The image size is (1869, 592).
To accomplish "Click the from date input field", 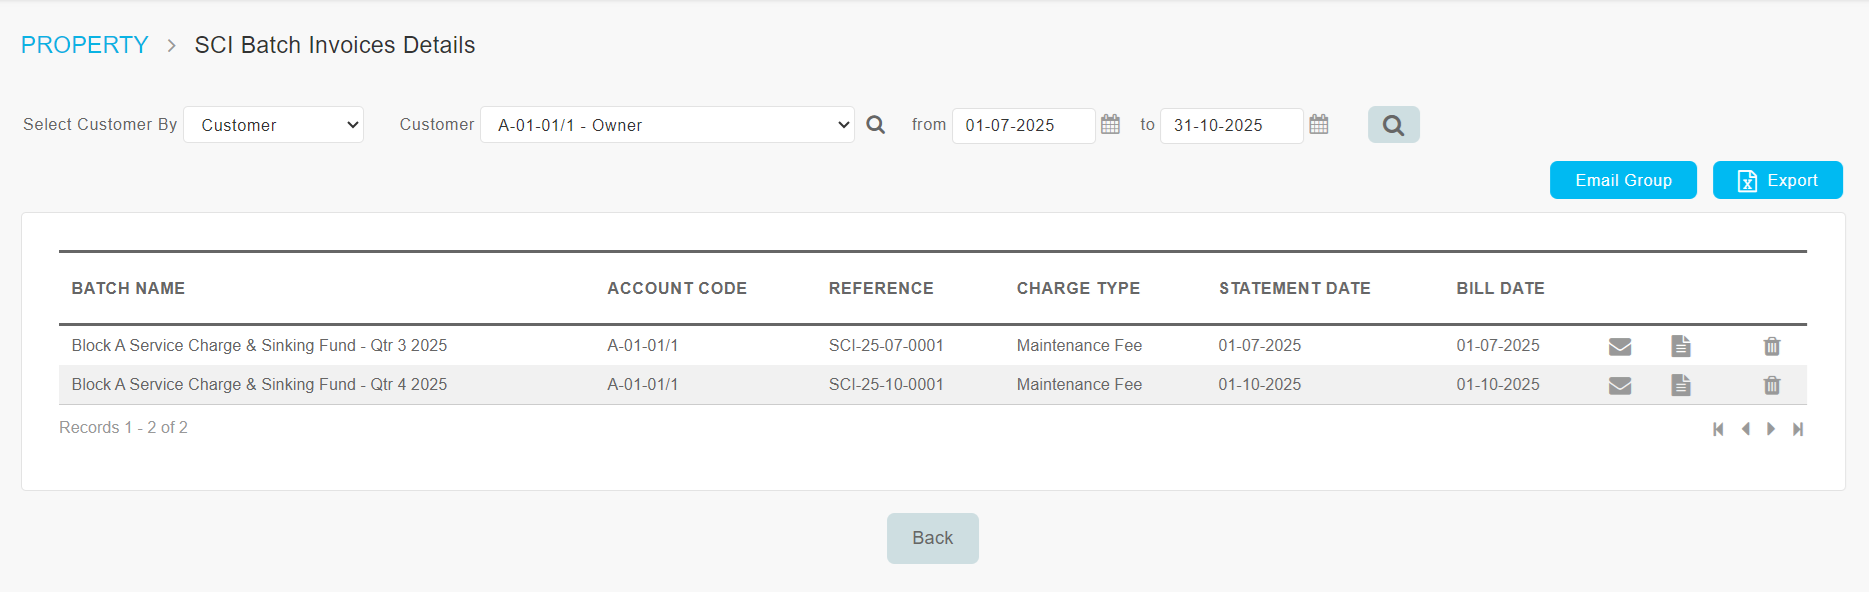I will (x=1022, y=125).
